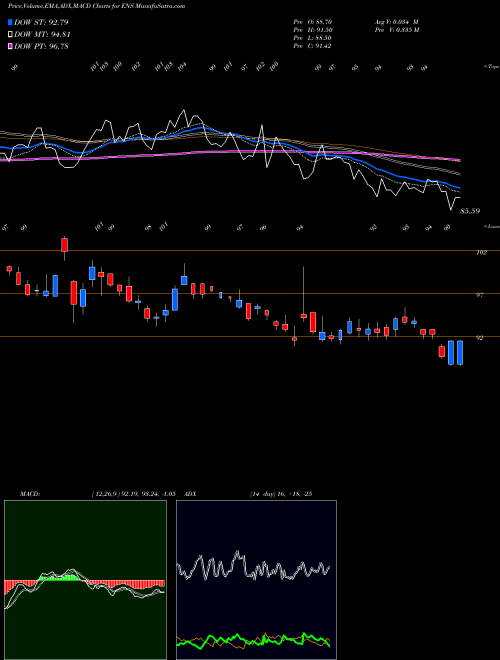Select the "DOW PT: 96.78" legend label
This screenshot has height=660, width=500.
click(x=41, y=46)
